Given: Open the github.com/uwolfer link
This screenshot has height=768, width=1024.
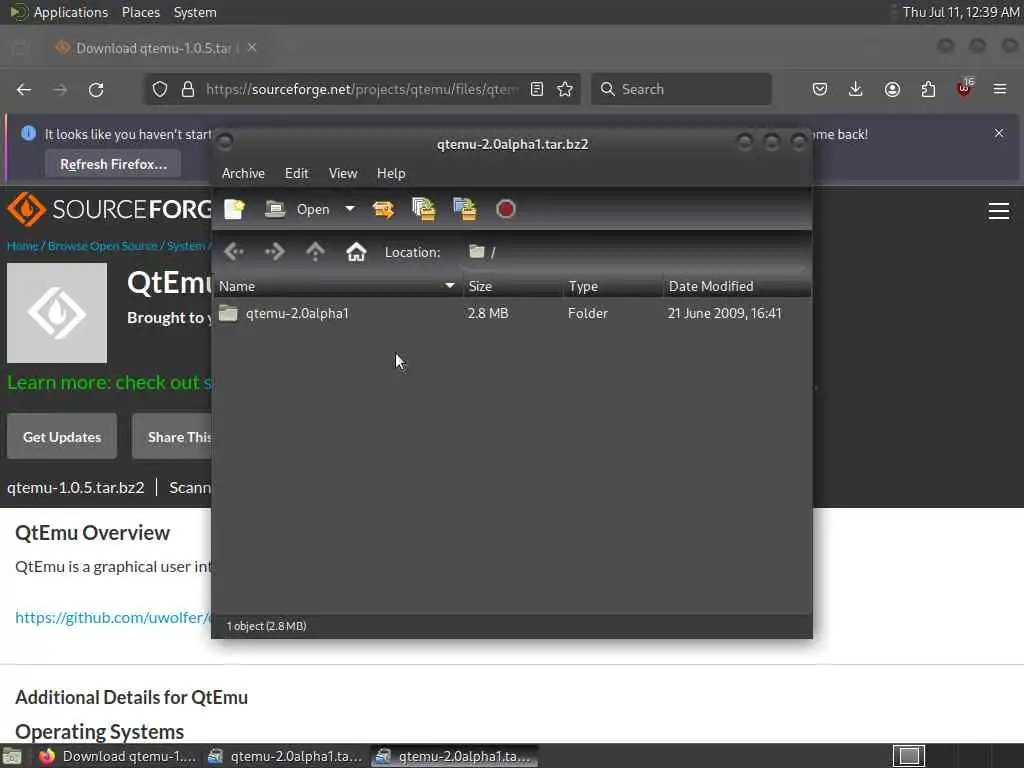Looking at the screenshot, I should click(x=113, y=618).
